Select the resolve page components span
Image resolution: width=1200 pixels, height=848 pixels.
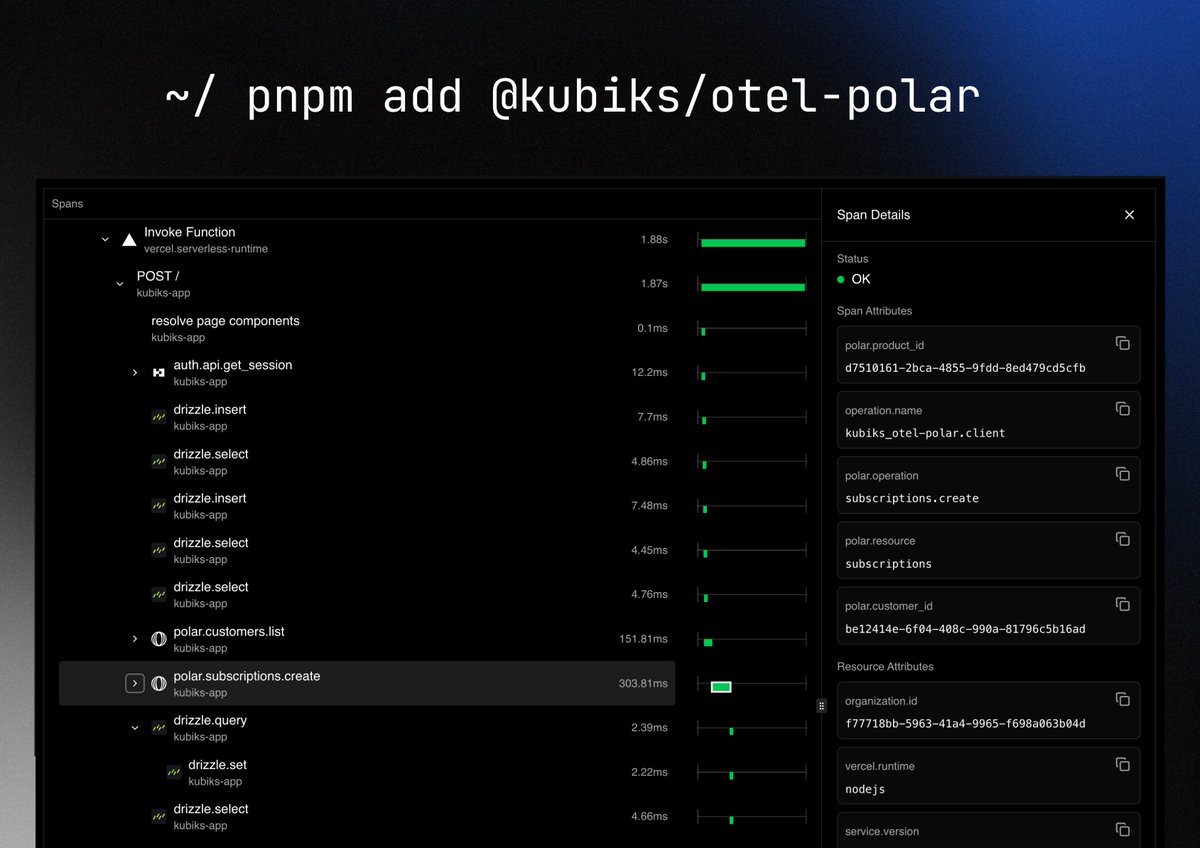click(225, 321)
